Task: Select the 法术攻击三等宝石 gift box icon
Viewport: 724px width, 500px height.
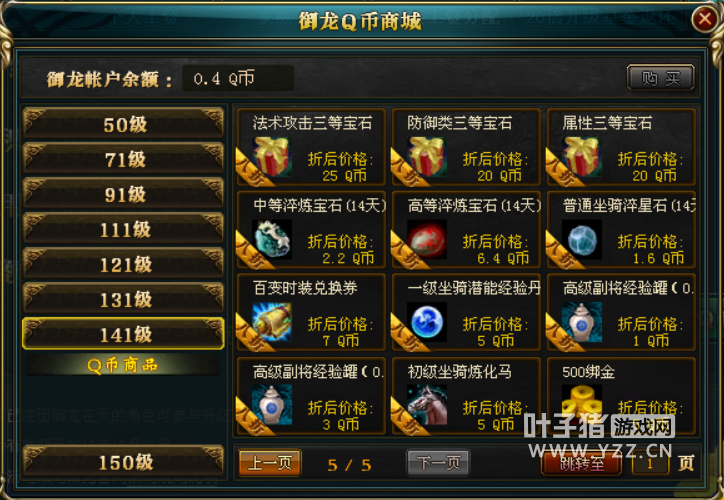Action: (x=272, y=156)
